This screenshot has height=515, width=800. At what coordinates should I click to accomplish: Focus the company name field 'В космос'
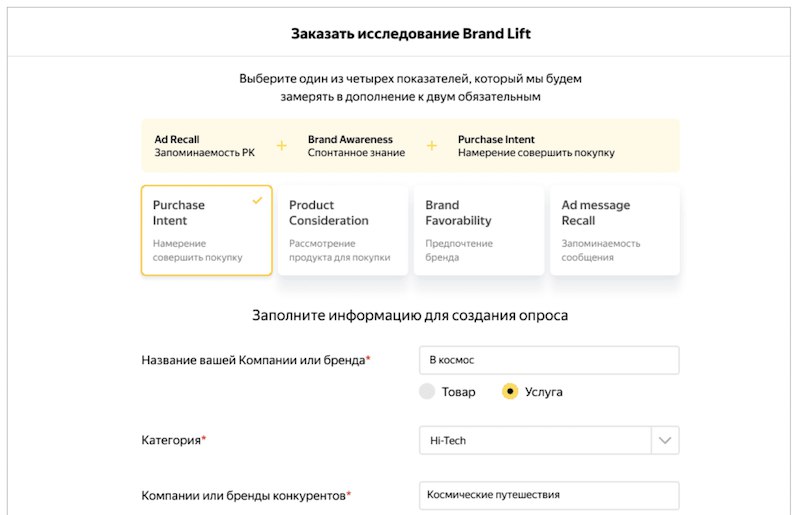[x=549, y=360]
